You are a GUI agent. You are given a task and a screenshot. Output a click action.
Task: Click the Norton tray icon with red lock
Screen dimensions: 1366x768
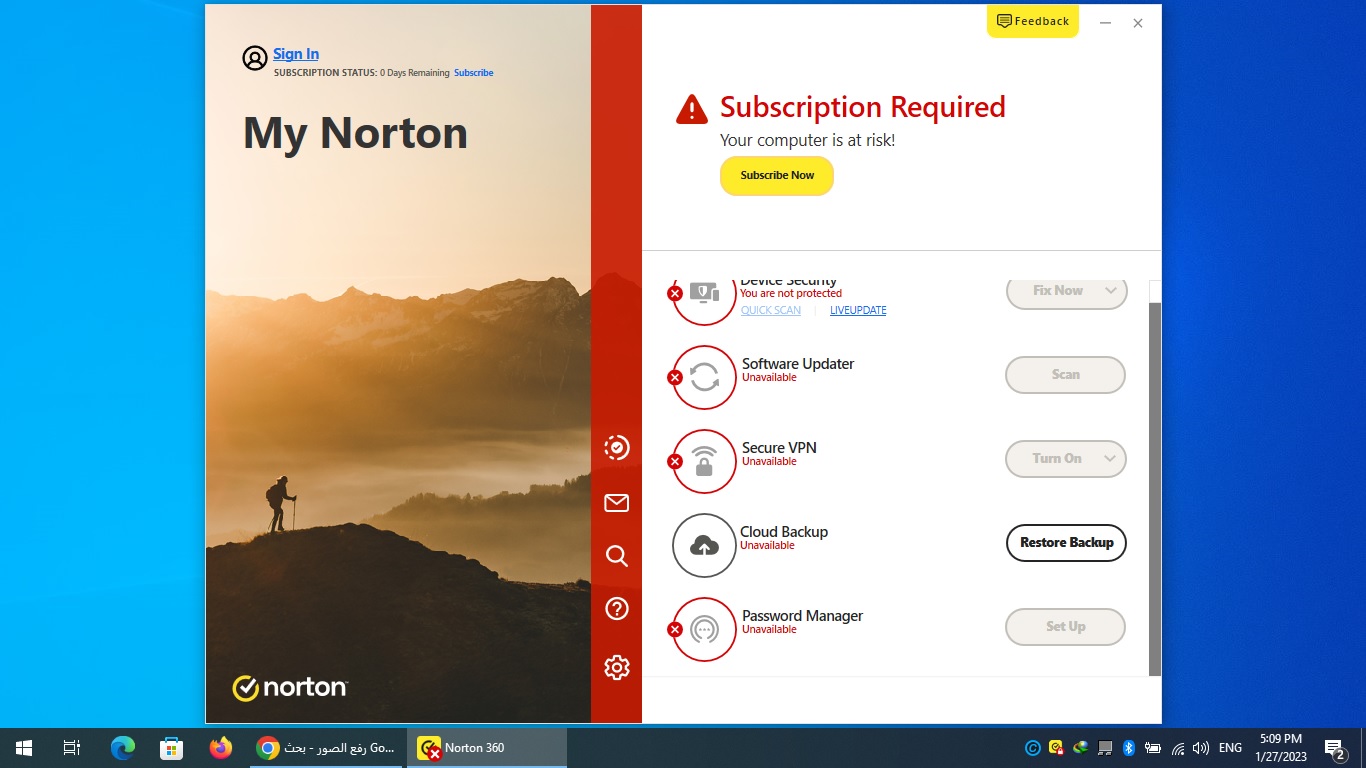click(1057, 748)
